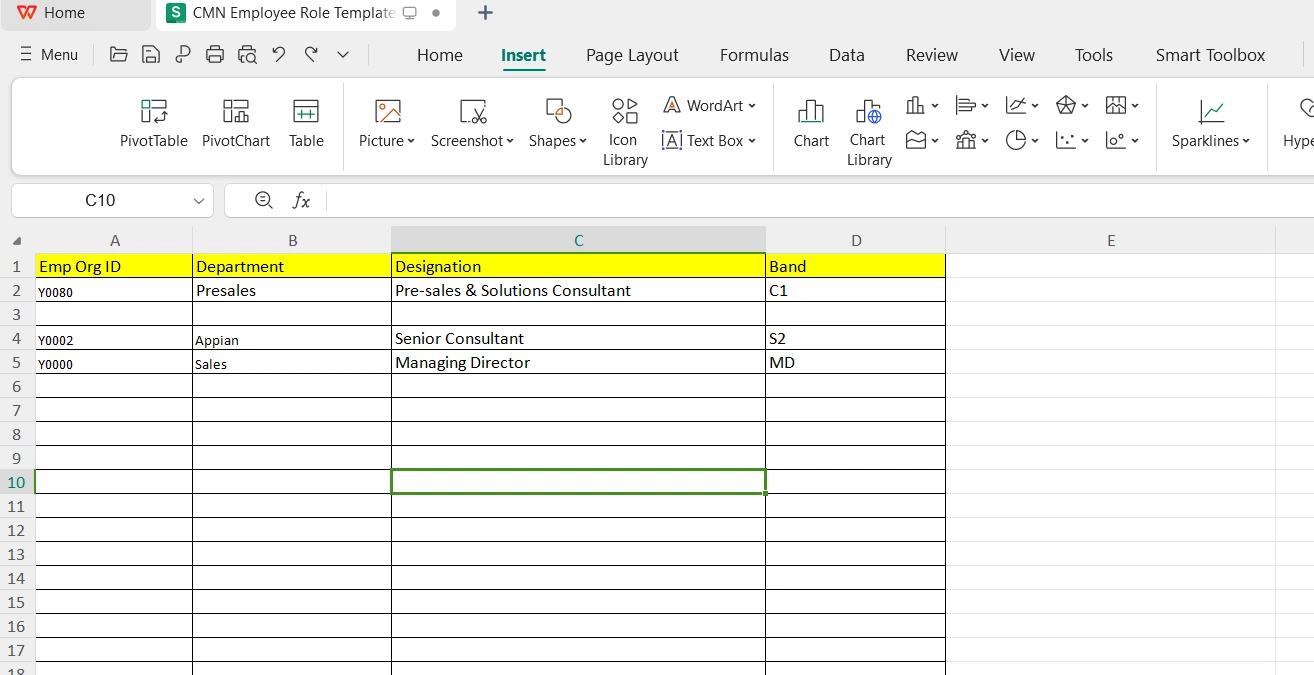Go to the Review tab
The image size is (1314, 675).
932,55
